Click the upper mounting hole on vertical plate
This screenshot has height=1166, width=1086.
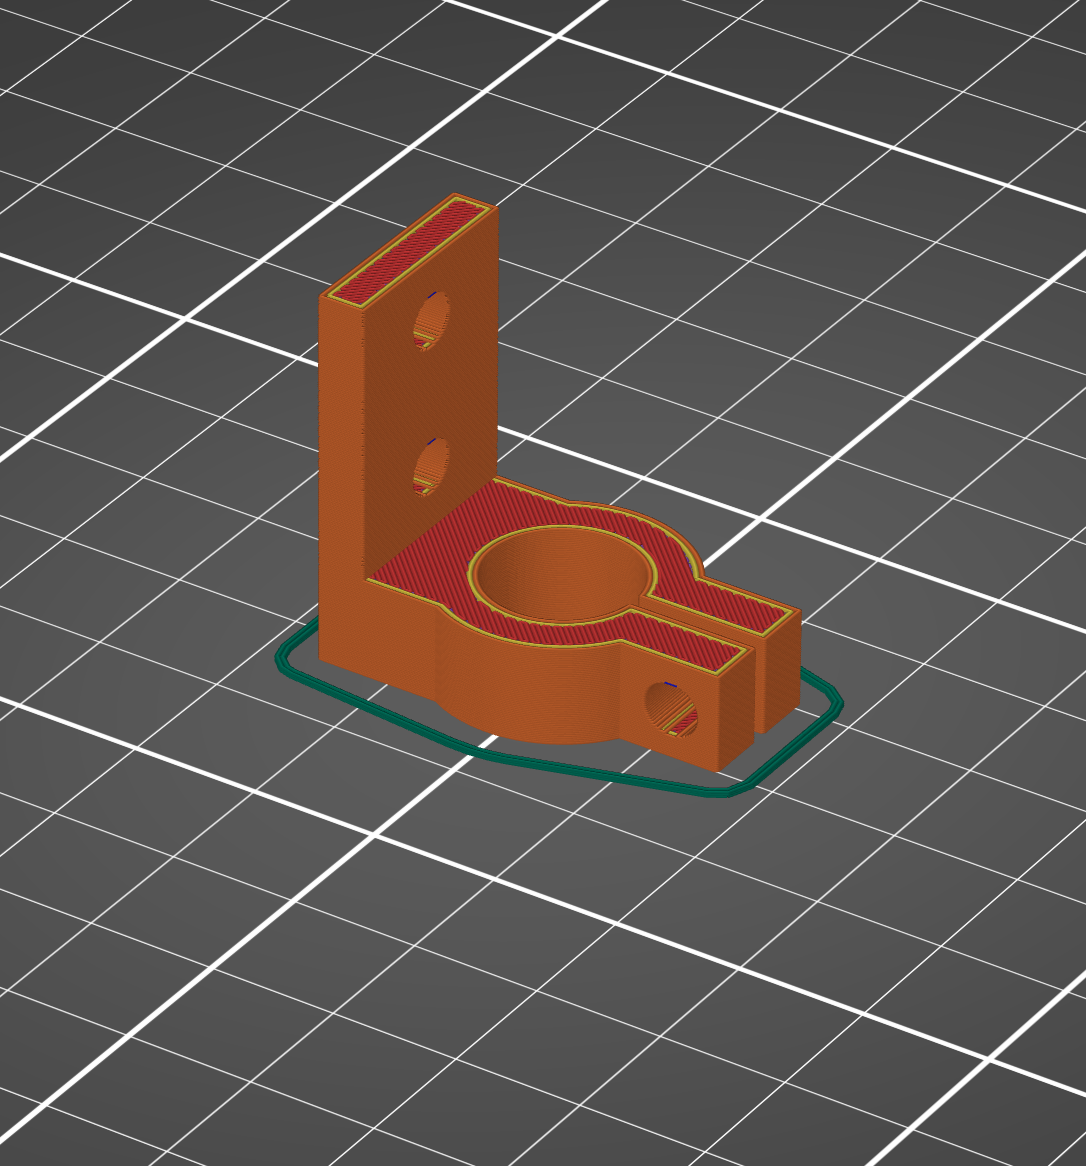coord(431,321)
